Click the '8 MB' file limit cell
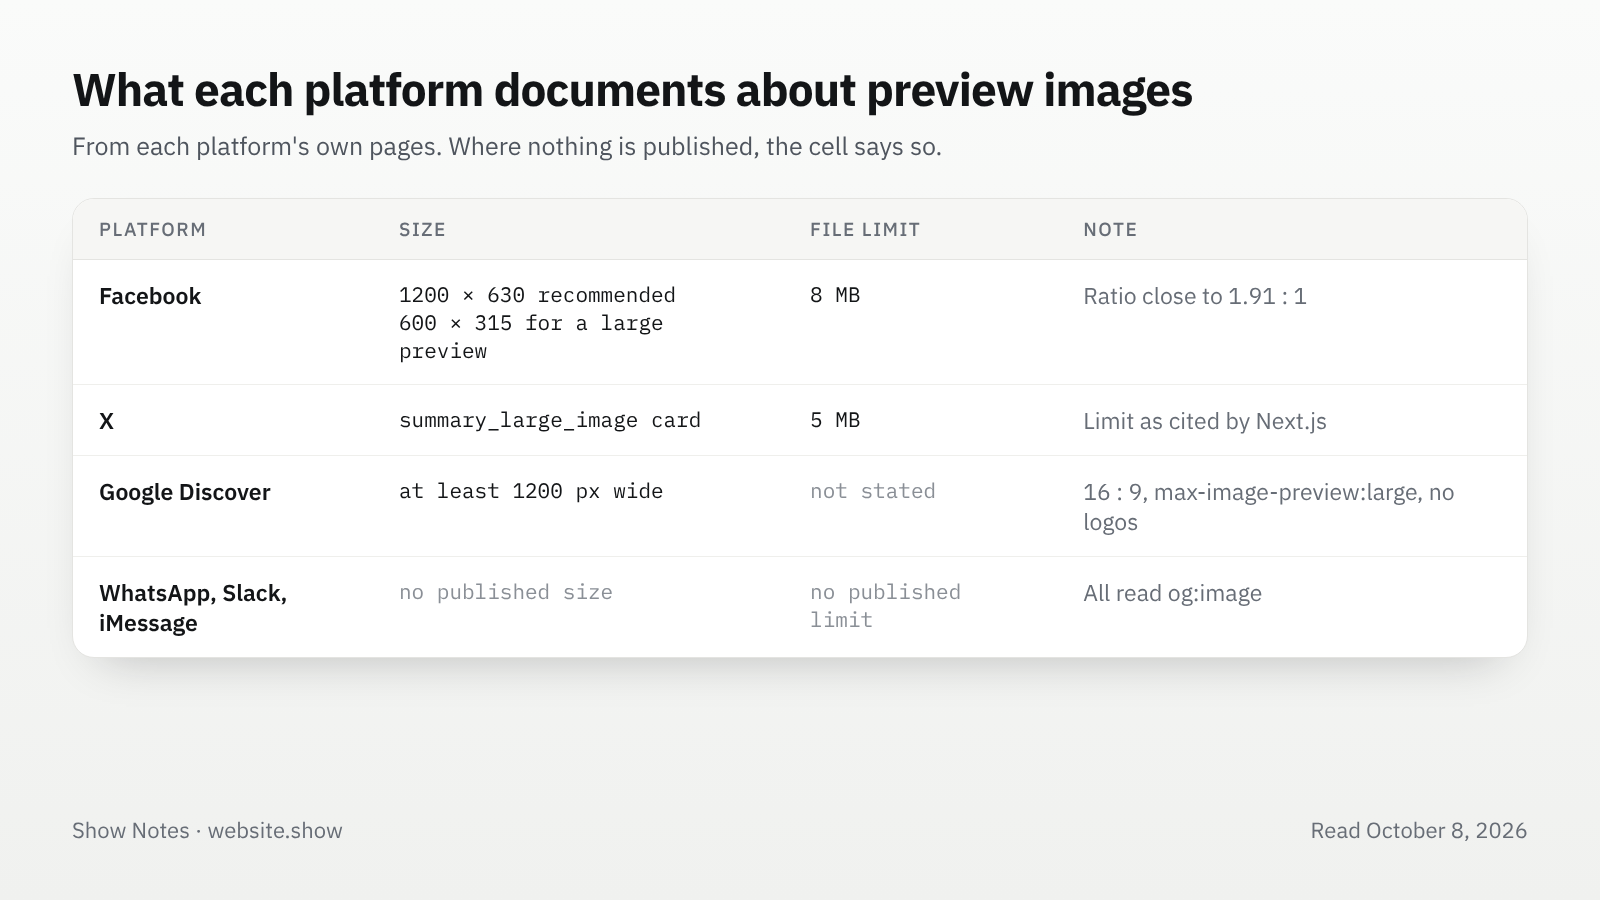 click(x=835, y=295)
